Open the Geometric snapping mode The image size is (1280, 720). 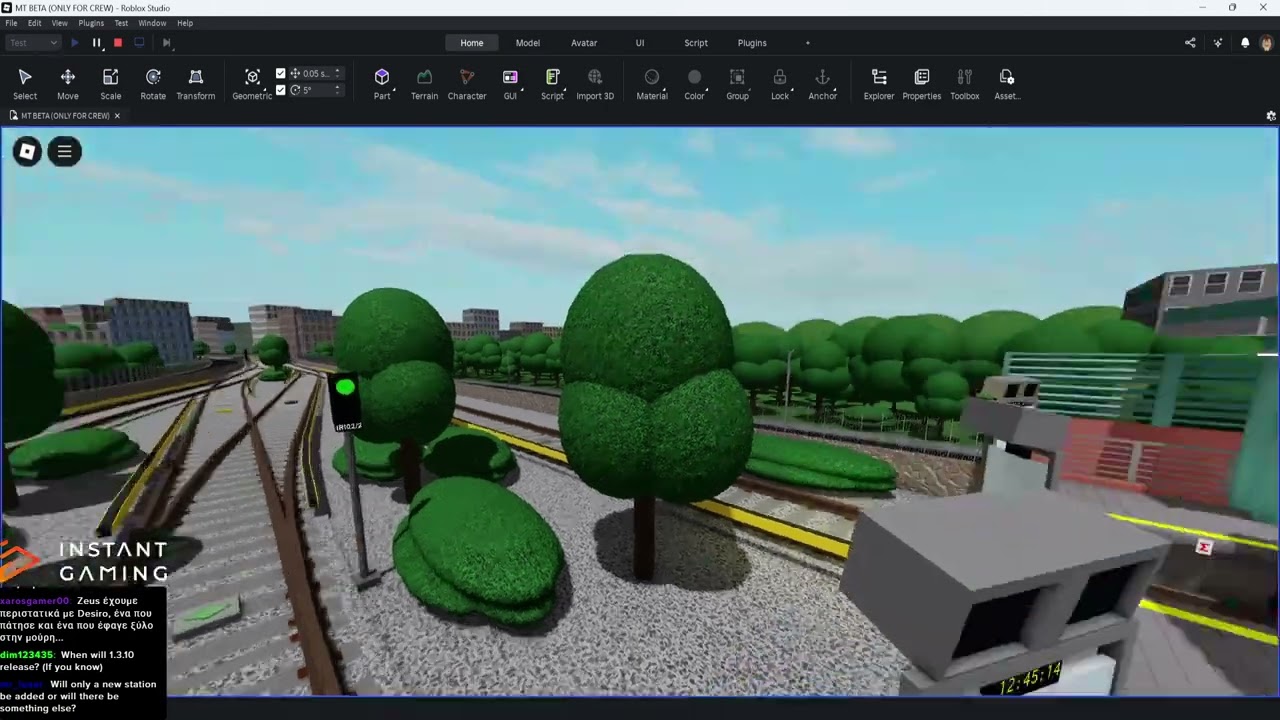(252, 84)
